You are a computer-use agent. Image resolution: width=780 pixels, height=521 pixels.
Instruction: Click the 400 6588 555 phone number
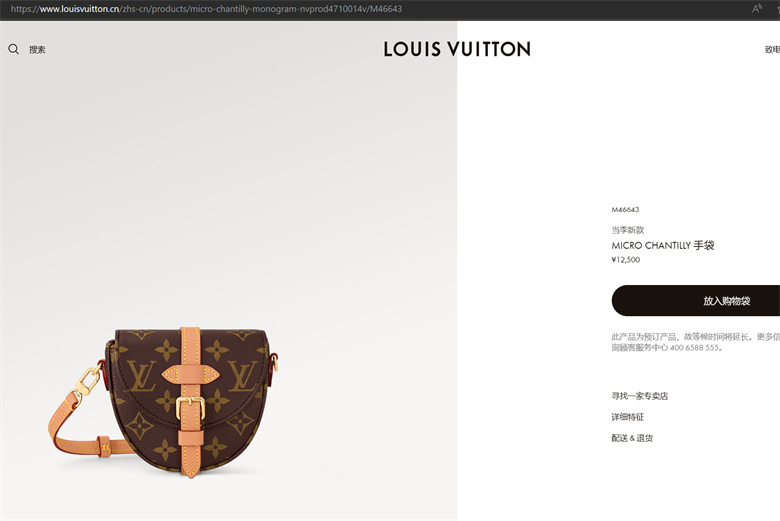point(694,347)
